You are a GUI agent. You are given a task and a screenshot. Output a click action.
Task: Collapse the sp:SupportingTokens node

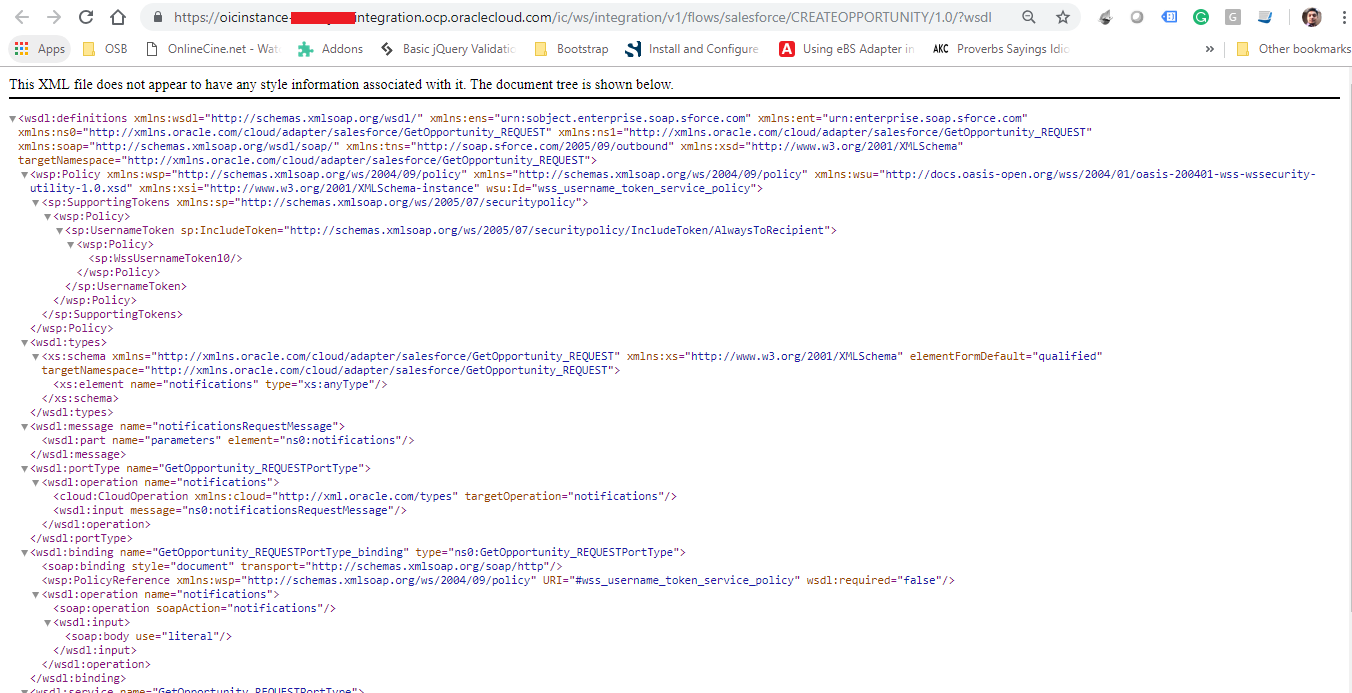pyautogui.click(x=36, y=202)
